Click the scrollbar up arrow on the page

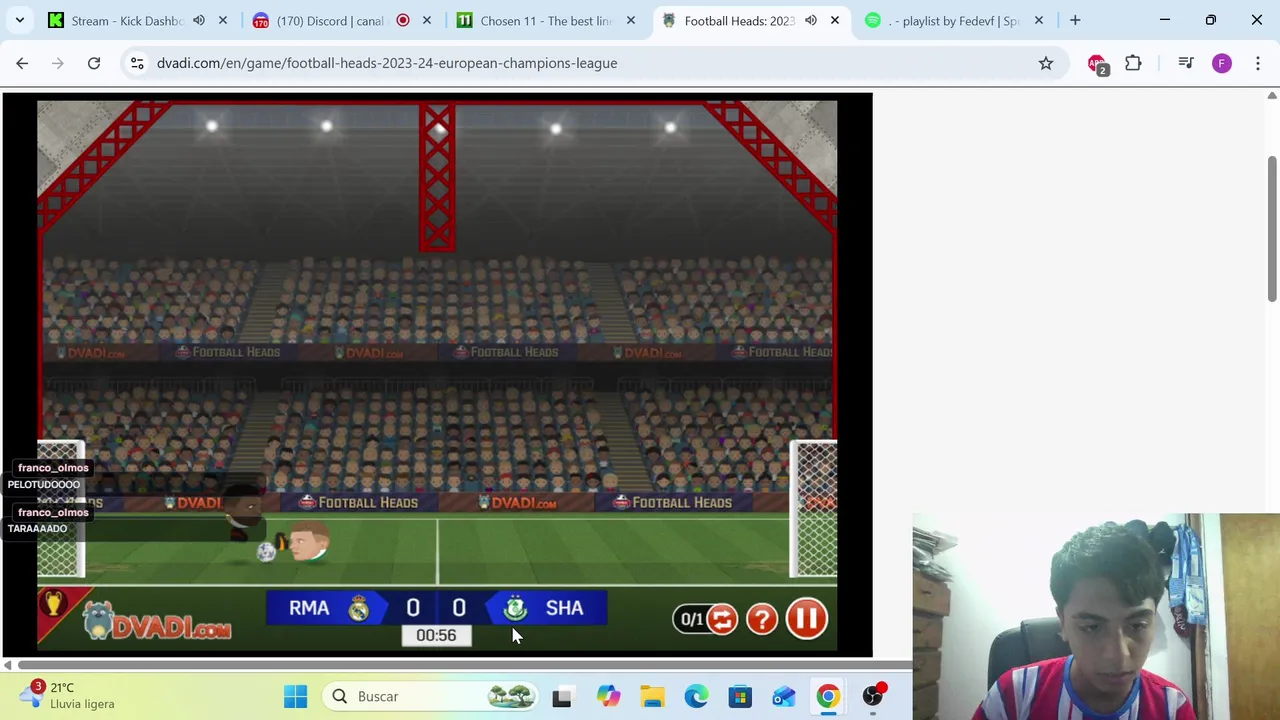(x=1272, y=96)
